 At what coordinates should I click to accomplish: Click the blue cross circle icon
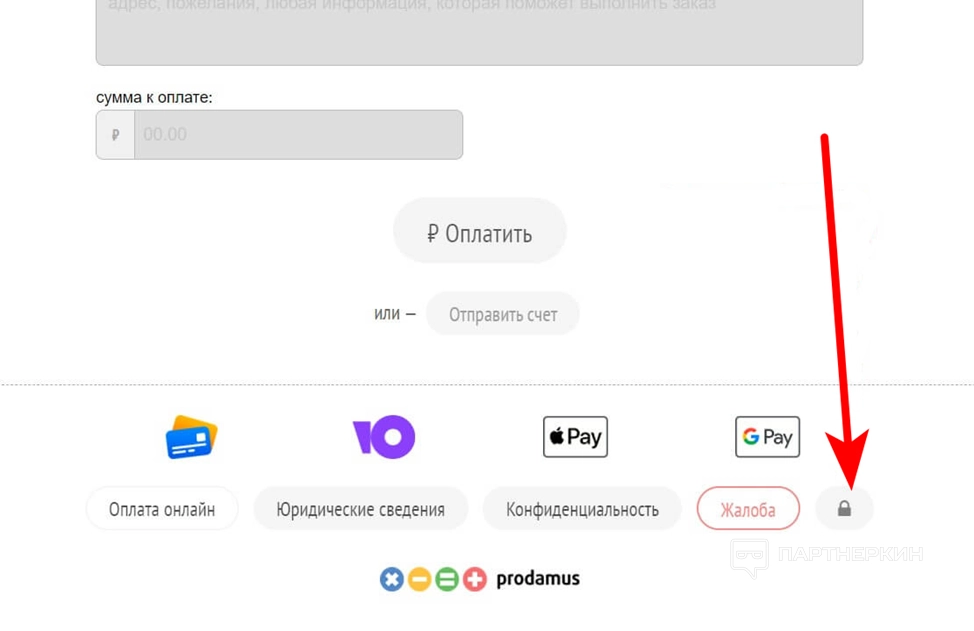coord(392,579)
